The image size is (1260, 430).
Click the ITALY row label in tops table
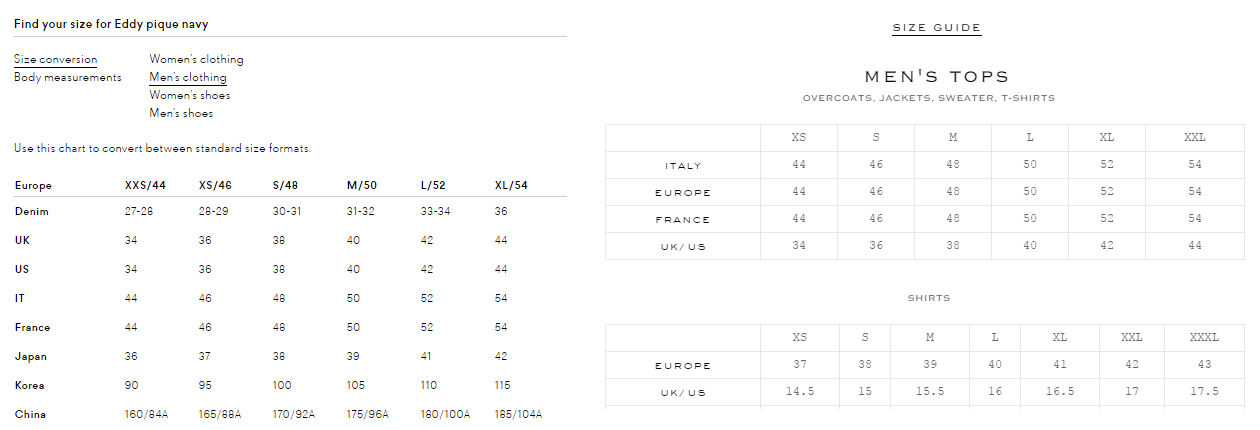(x=683, y=165)
